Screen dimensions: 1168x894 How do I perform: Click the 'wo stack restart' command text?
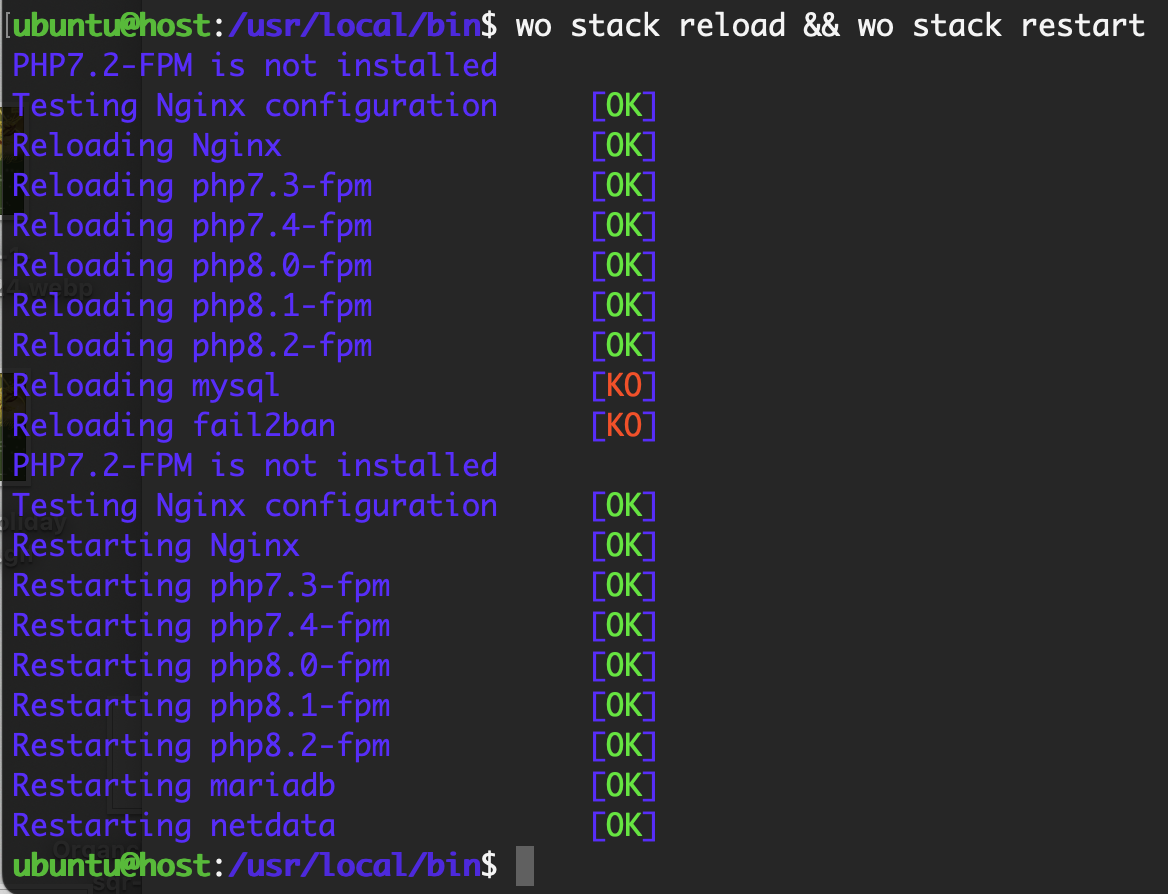pyautogui.click(x=1001, y=25)
